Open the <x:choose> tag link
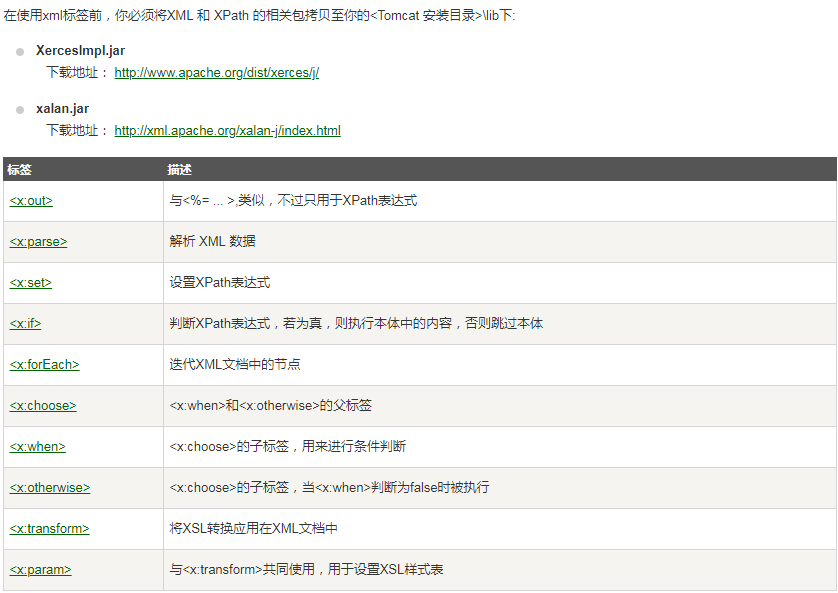The image size is (838, 593). [43, 405]
